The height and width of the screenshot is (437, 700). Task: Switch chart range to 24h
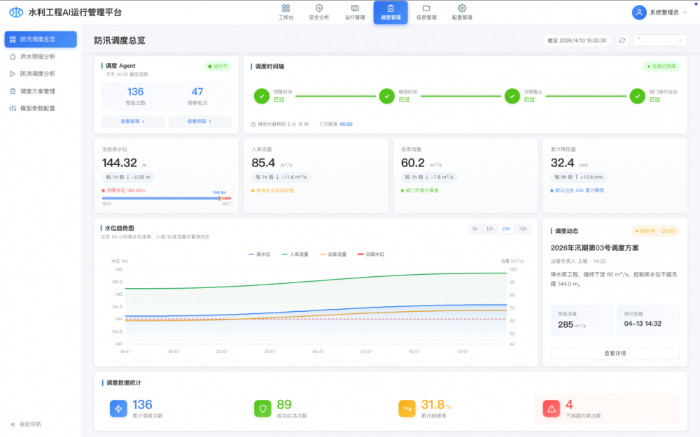pyautogui.click(x=506, y=229)
